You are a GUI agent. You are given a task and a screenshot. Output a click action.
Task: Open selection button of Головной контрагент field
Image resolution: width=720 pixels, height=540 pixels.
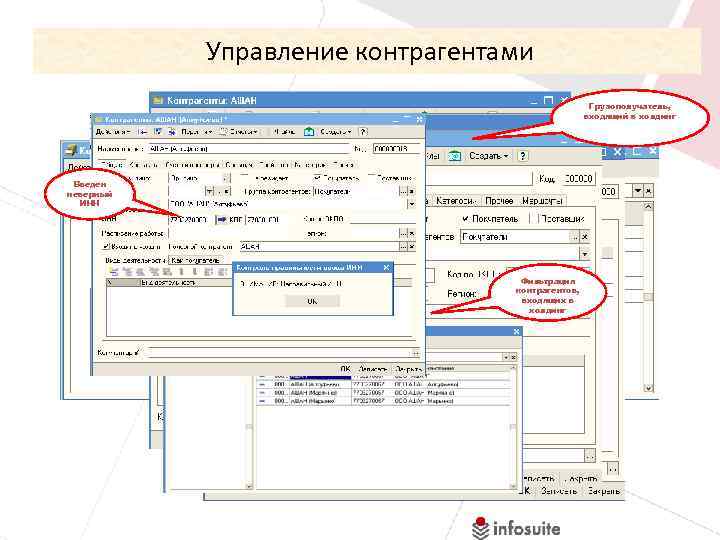(x=403, y=247)
